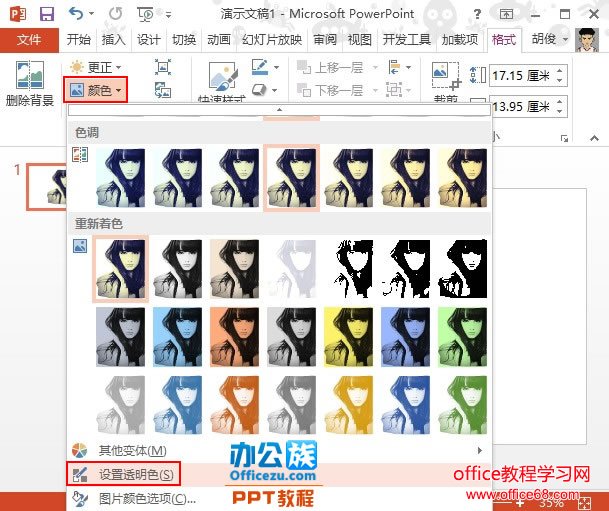
Task: Click the Save icon in quick access toolbar
Action: coord(47,14)
